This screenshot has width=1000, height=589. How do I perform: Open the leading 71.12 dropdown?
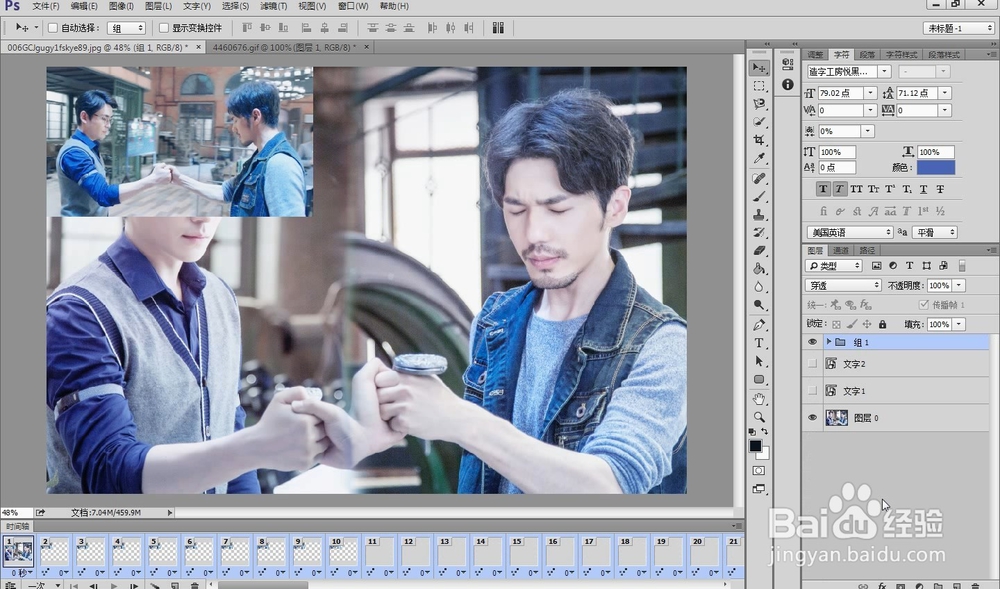(945, 93)
